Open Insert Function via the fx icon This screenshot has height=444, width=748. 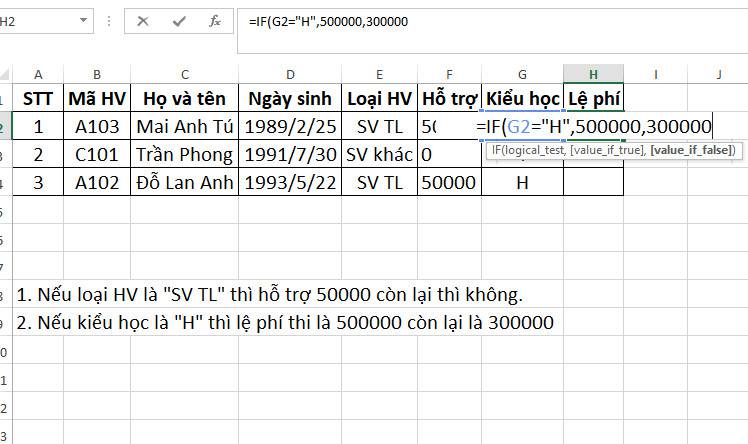(215, 21)
